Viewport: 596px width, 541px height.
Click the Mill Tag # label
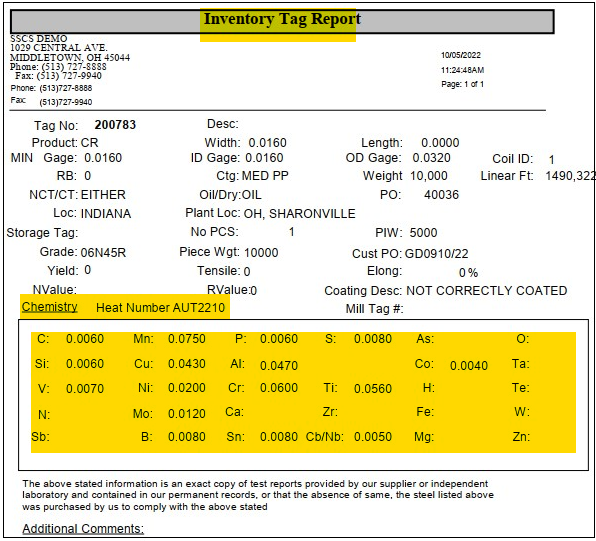374,309
